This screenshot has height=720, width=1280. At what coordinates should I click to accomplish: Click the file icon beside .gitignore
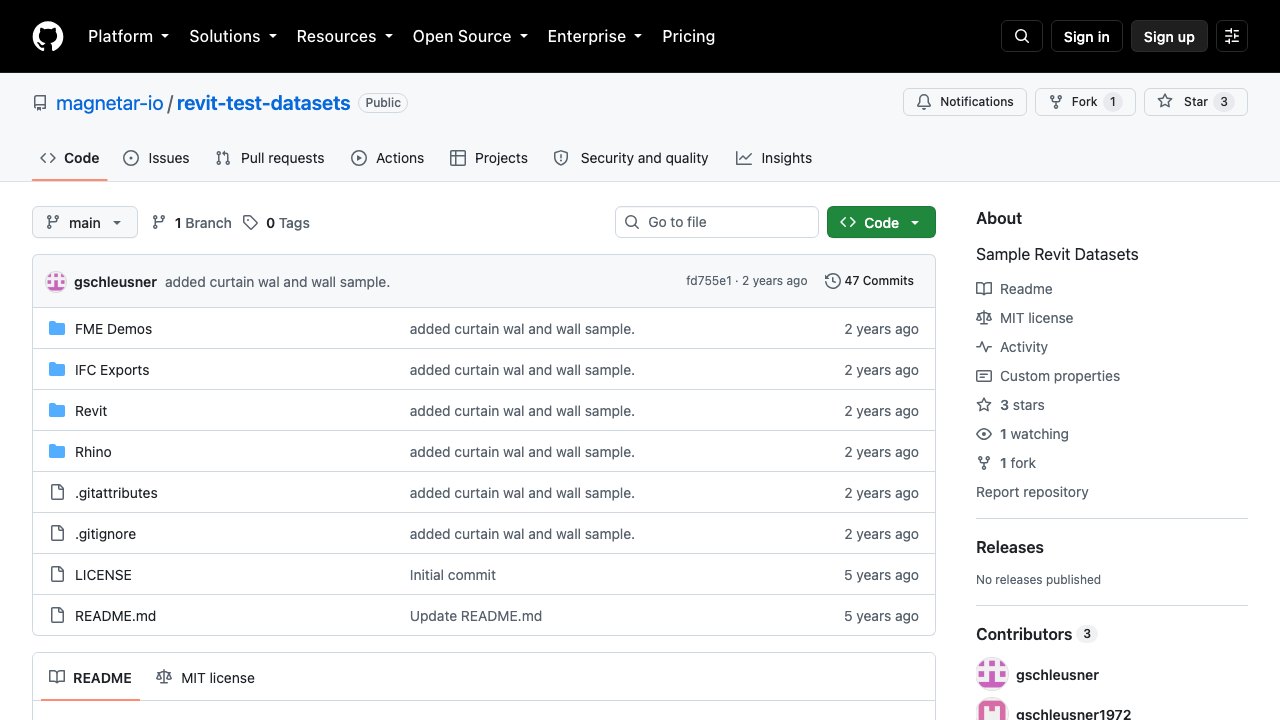(x=57, y=534)
